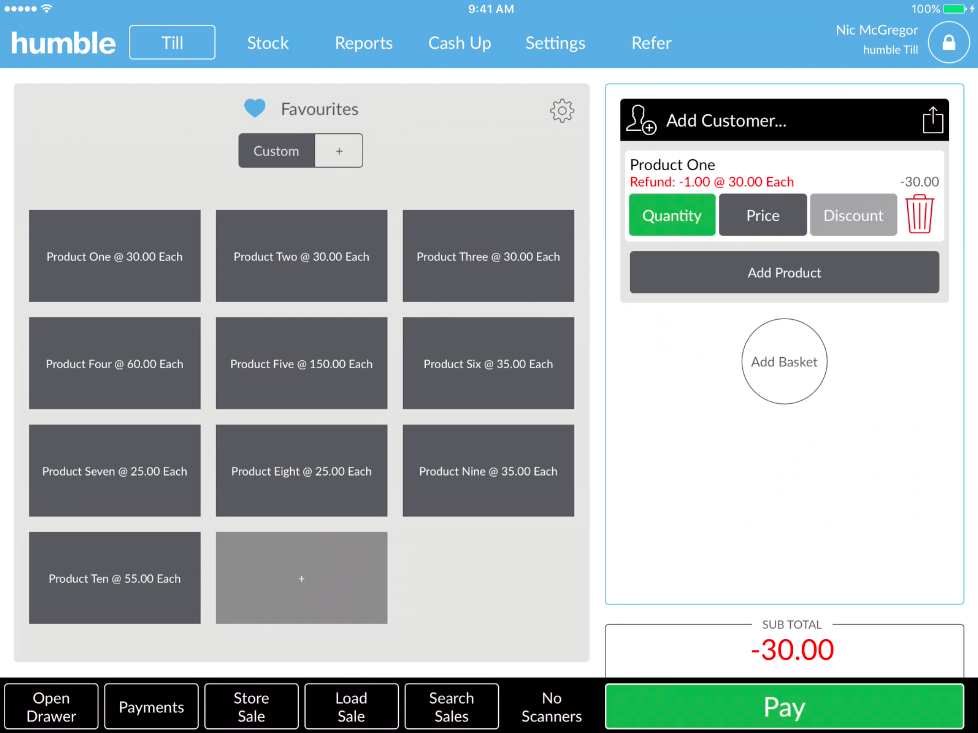Tap the Favourites heading text
Screen dimensions: 978x733
pos(319,109)
